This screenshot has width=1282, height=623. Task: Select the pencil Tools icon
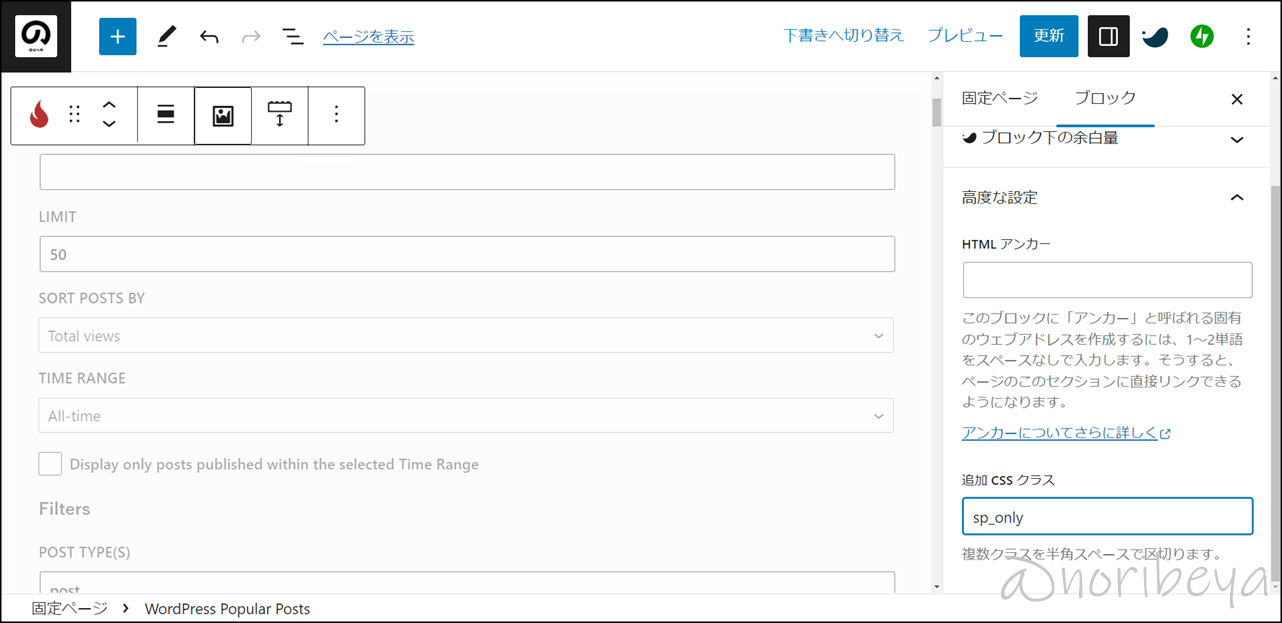[166, 36]
